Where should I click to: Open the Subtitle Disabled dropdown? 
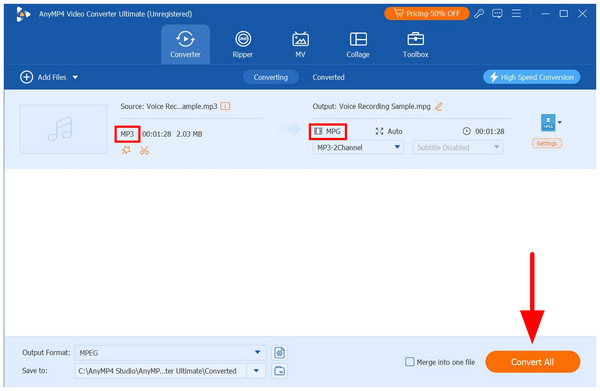(457, 147)
